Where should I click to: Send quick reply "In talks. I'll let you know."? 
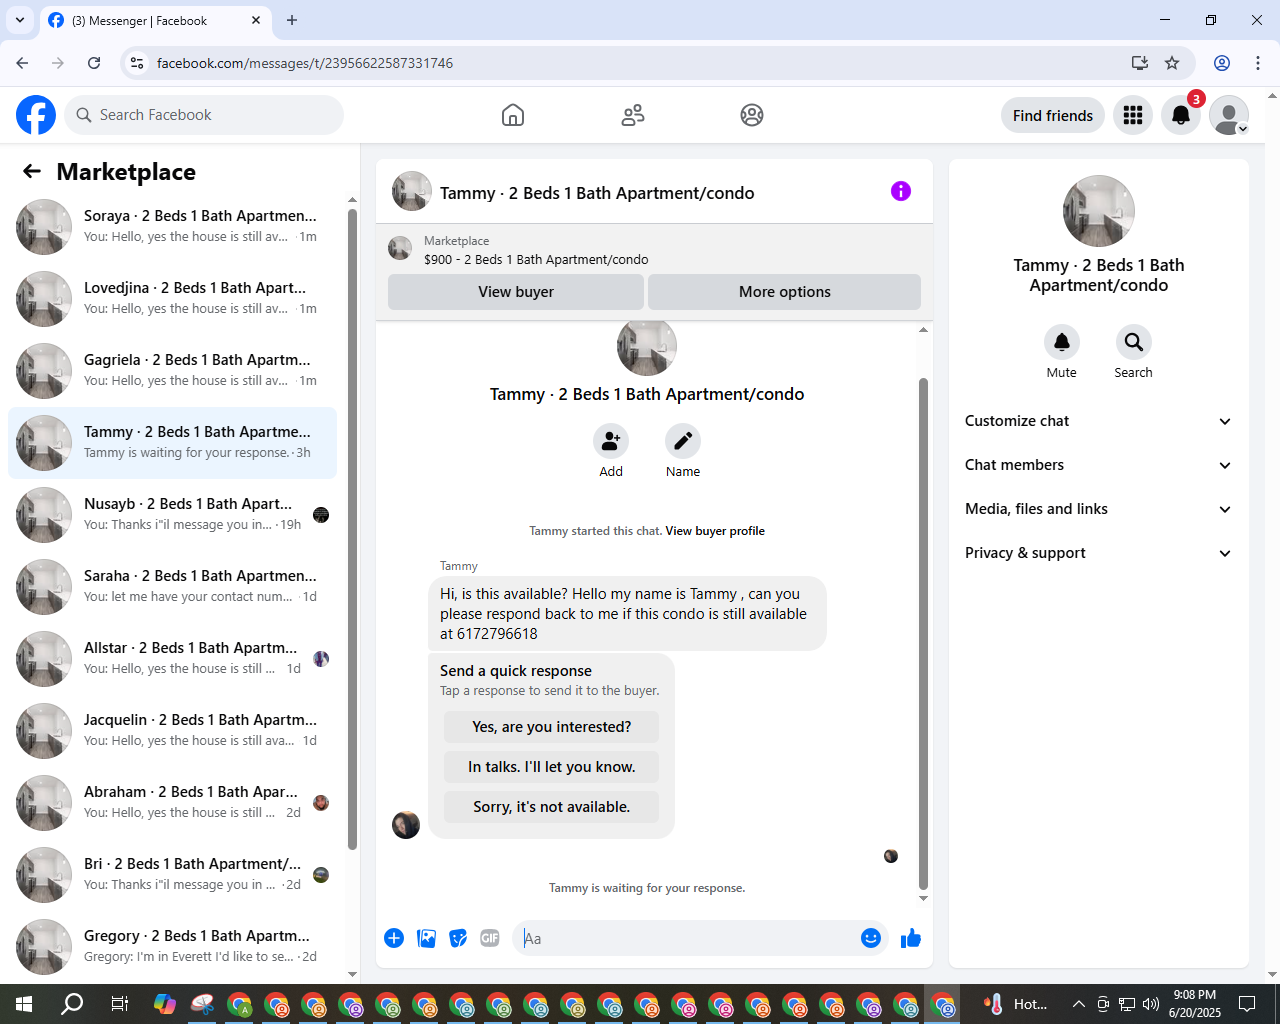(x=552, y=767)
